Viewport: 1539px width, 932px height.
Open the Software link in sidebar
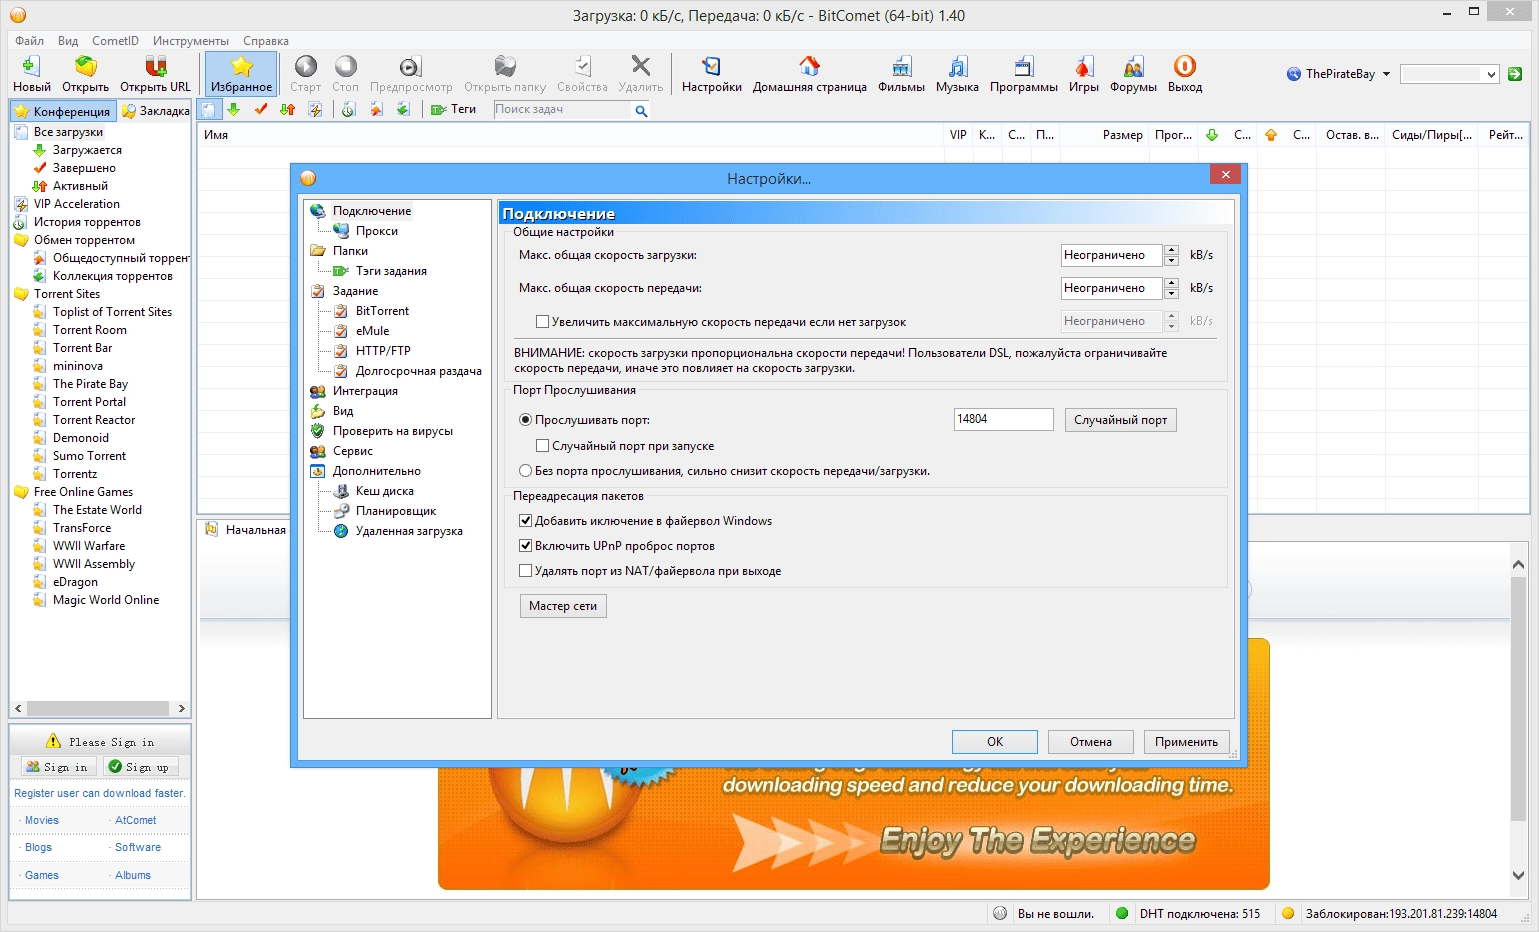138,847
